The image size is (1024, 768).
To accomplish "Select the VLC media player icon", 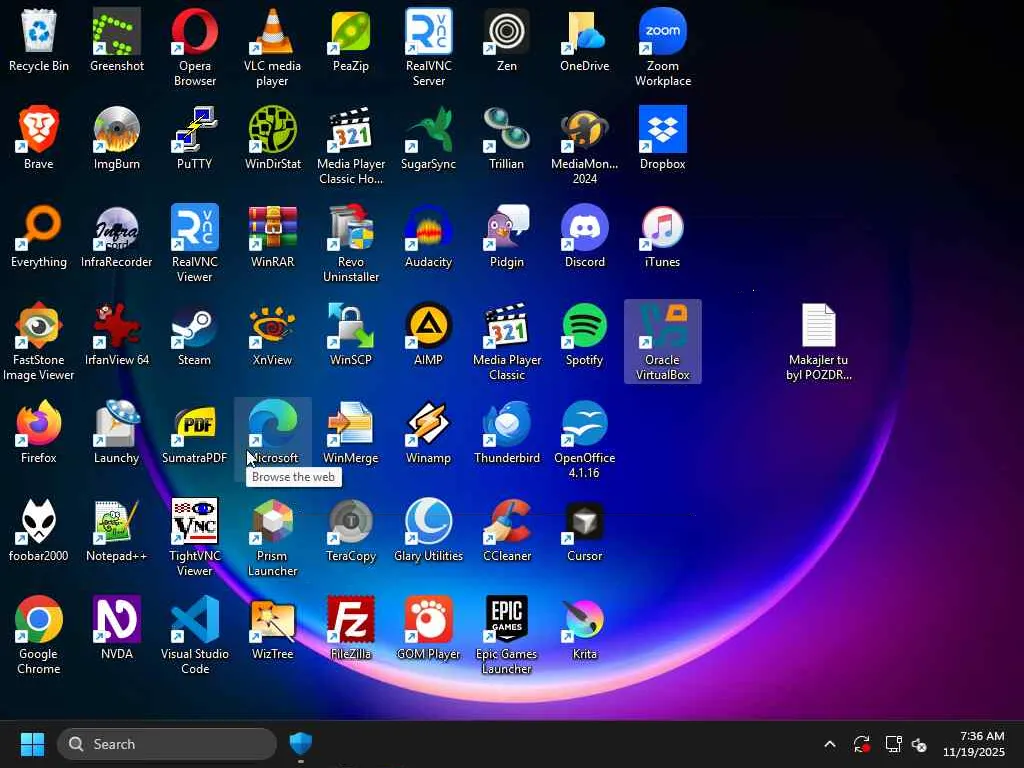I will pyautogui.click(x=272, y=33).
